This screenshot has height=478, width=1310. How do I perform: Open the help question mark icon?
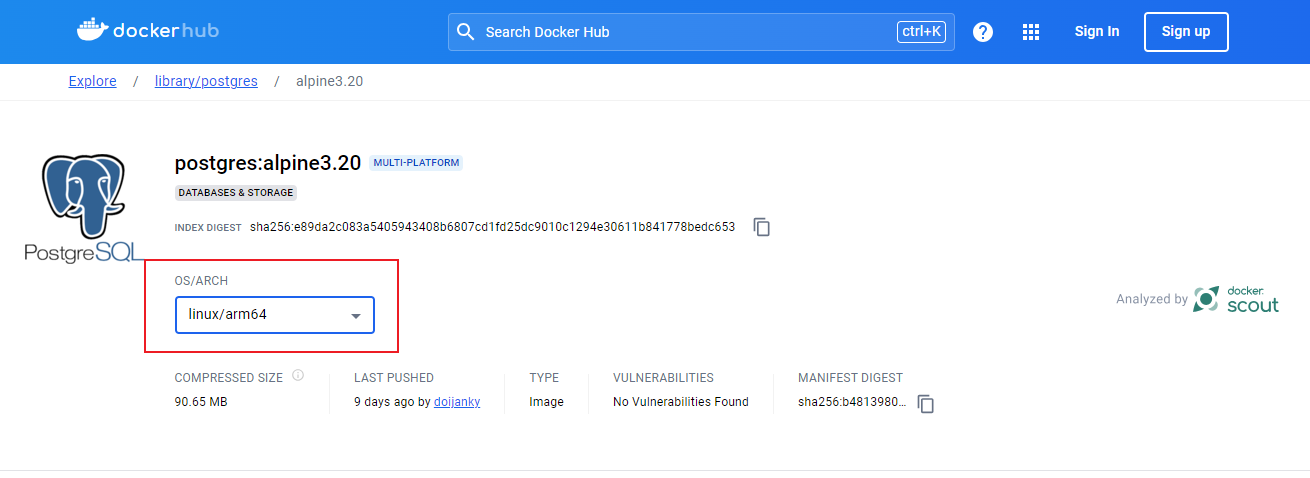pos(983,32)
